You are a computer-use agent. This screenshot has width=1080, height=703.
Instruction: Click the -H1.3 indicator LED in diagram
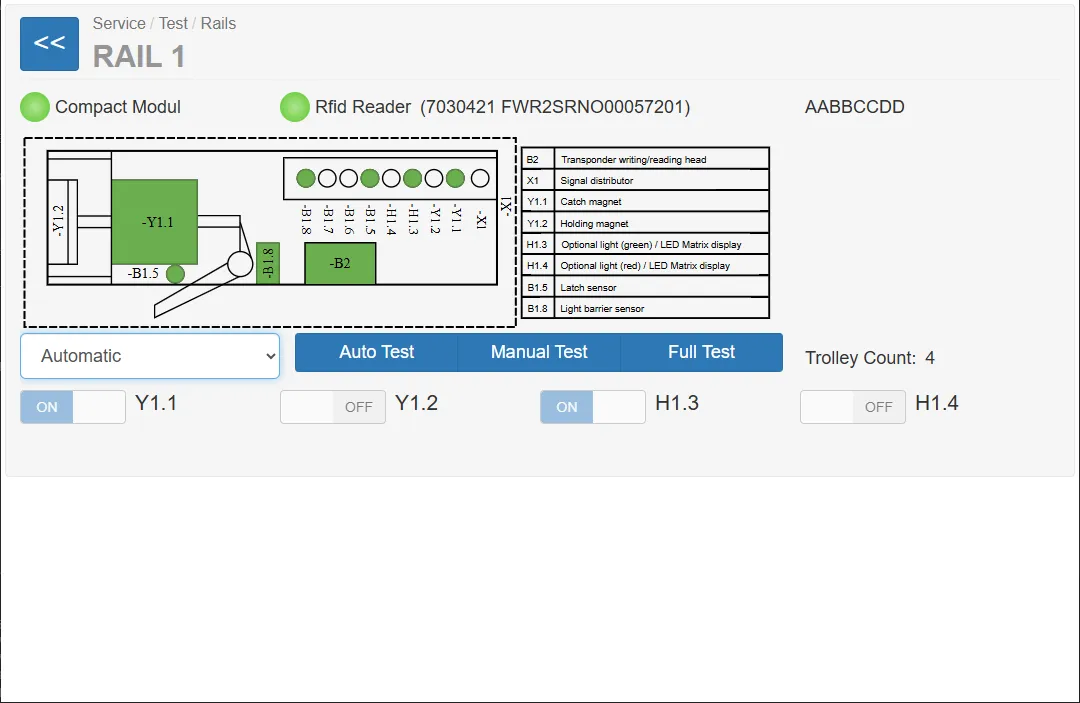413,178
